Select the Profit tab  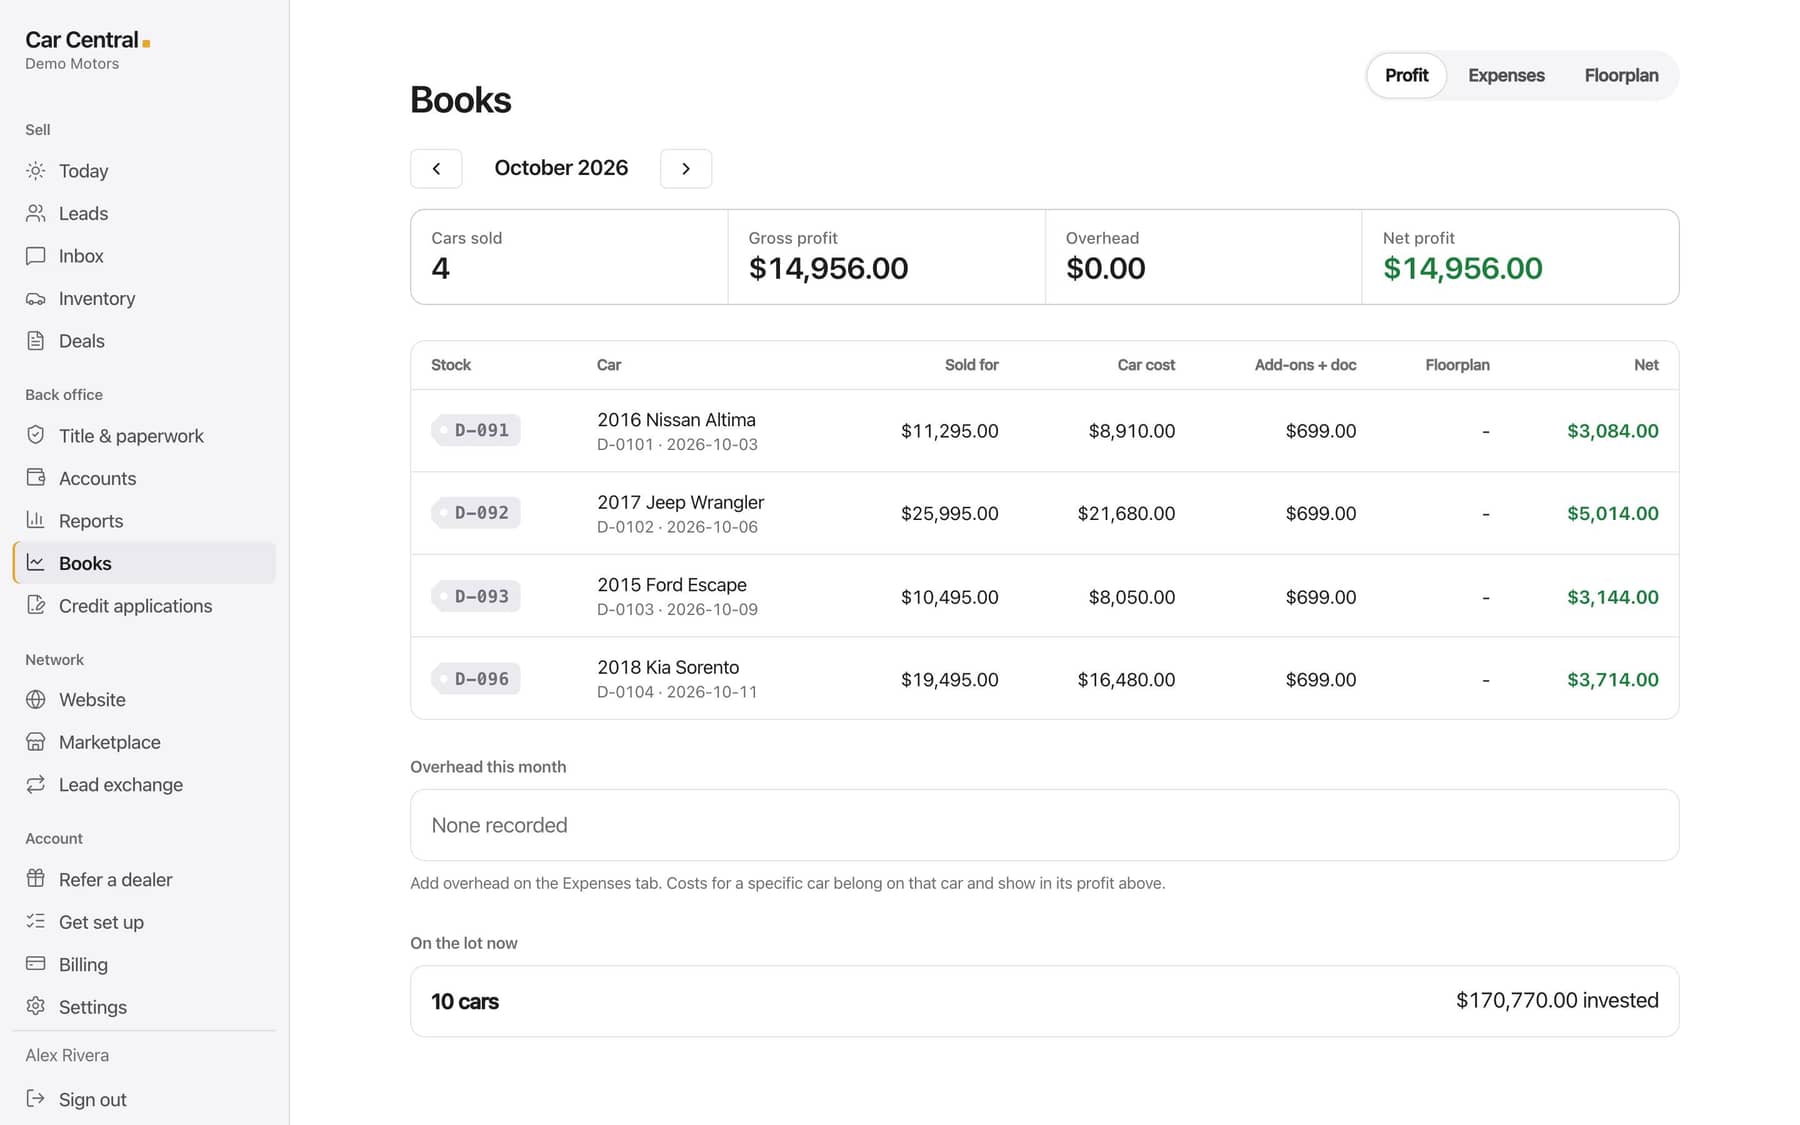[x=1406, y=76]
